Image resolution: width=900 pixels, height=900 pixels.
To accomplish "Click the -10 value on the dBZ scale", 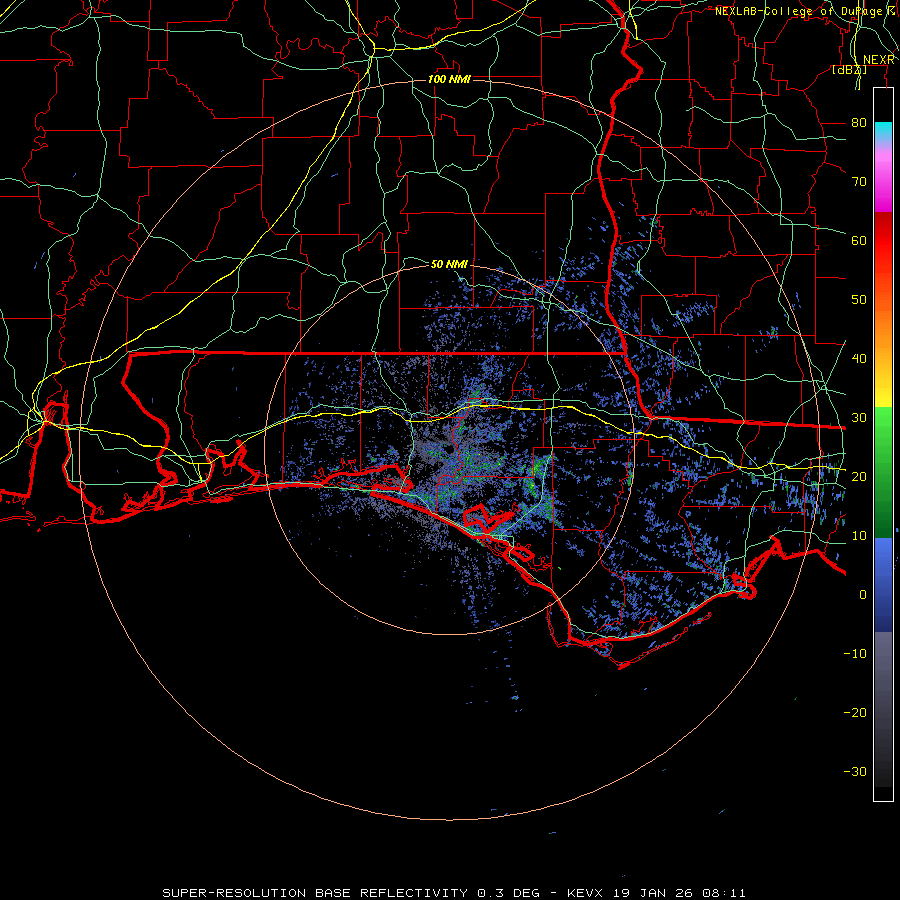I will (855, 654).
